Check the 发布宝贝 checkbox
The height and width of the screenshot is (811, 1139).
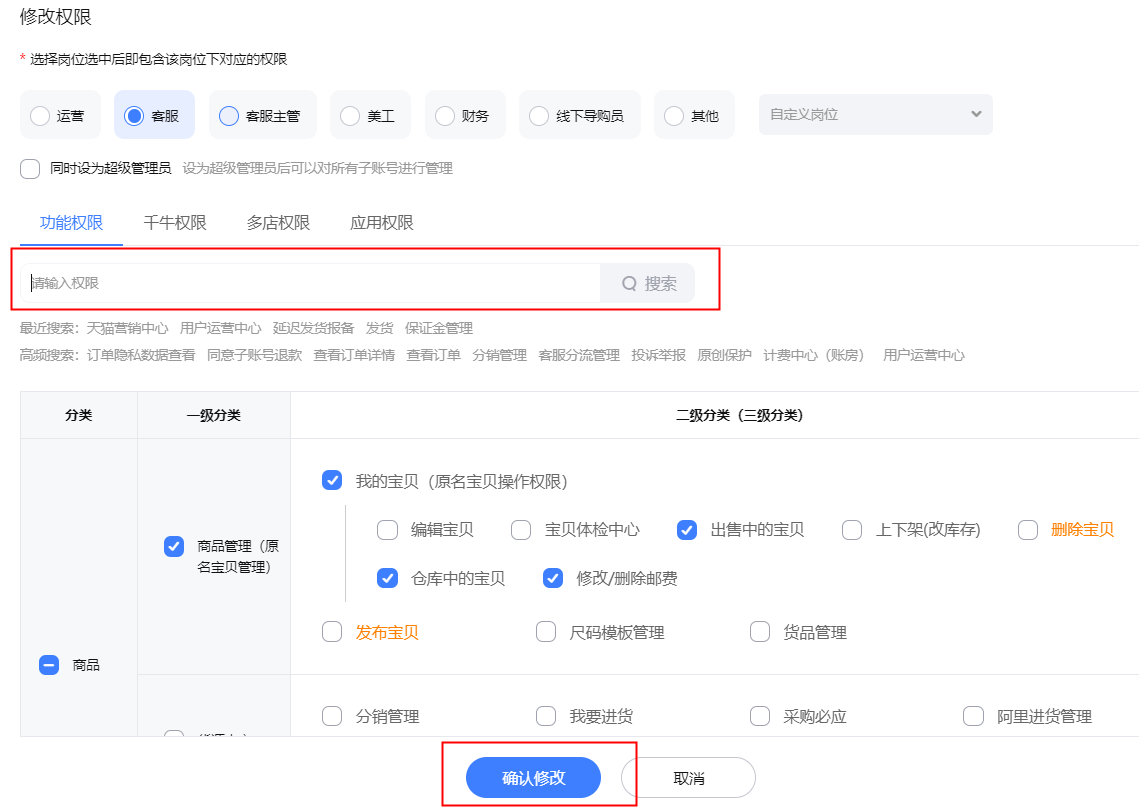(332, 632)
